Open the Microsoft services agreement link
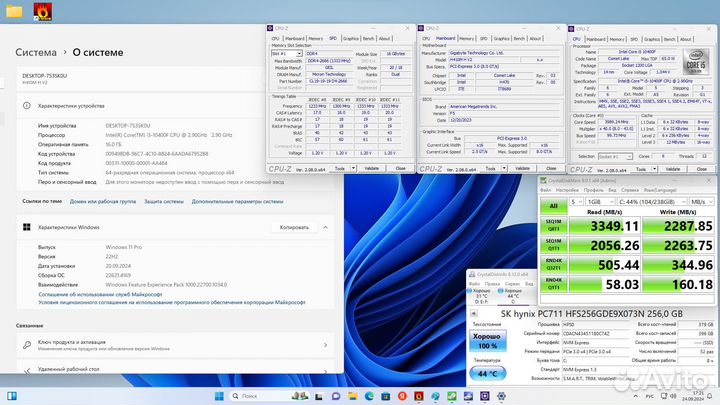 pyautogui.click(x=100, y=294)
